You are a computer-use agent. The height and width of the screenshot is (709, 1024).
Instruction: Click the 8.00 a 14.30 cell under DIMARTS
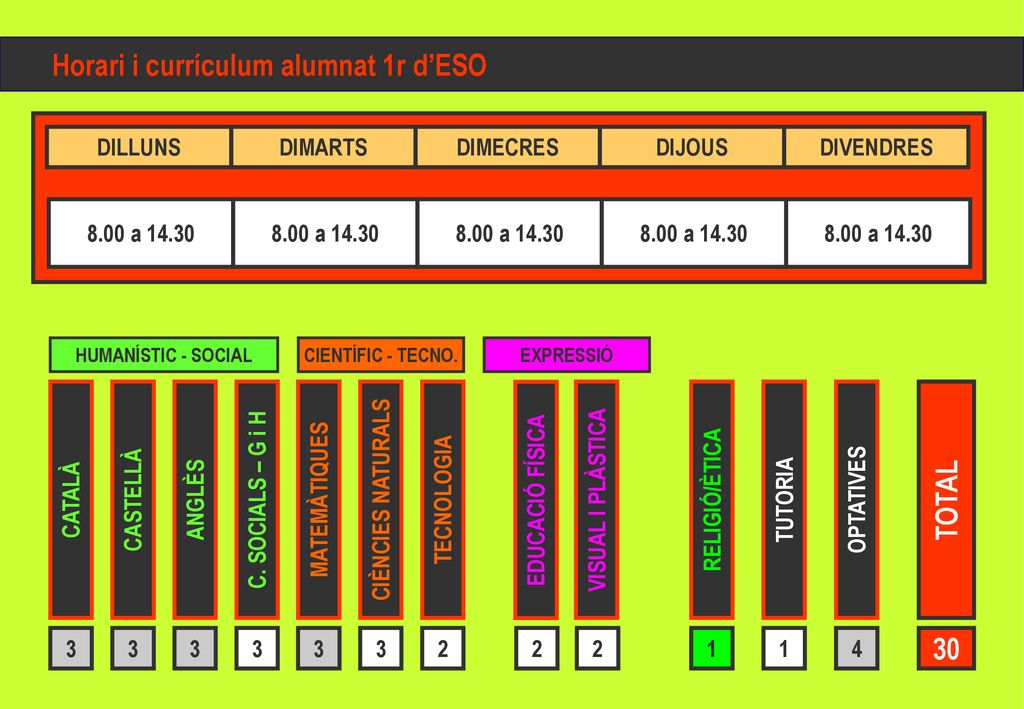(x=325, y=233)
